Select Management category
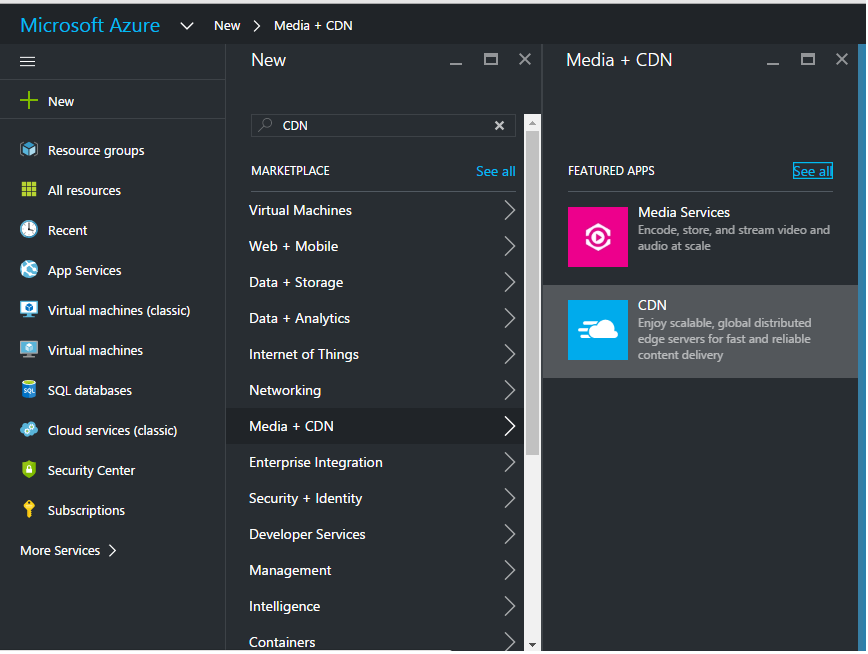The image size is (868, 654). click(x=375, y=570)
